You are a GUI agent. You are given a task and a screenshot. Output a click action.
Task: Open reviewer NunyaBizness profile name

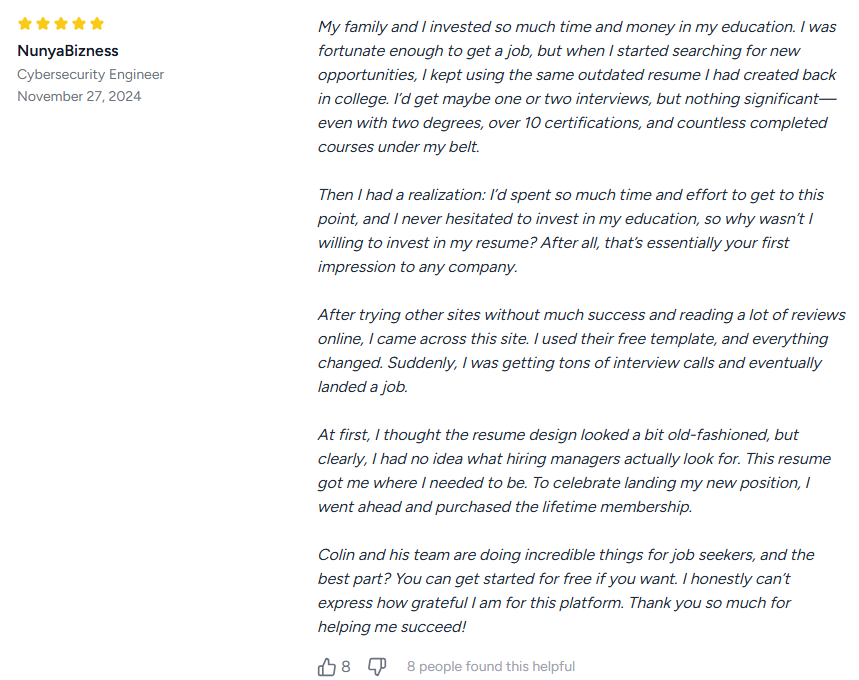pos(68,51)
